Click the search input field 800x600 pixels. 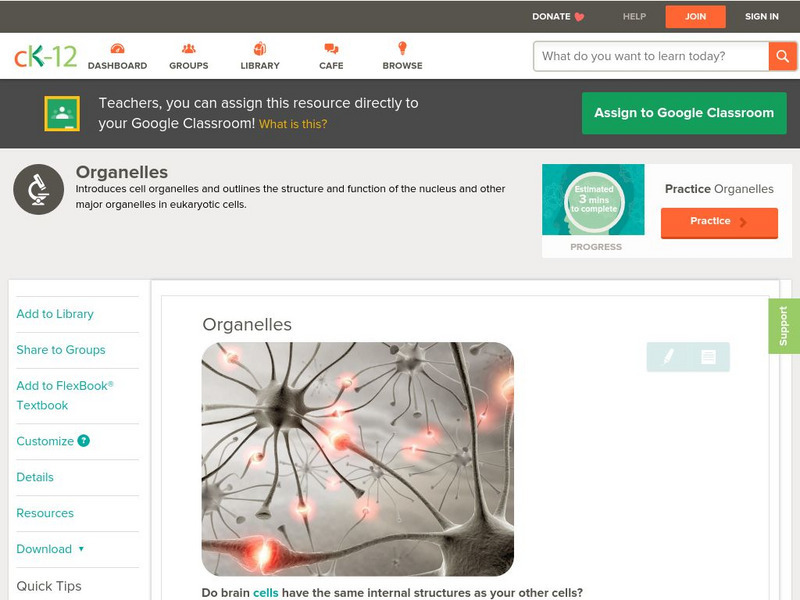[x=651, y=56]
